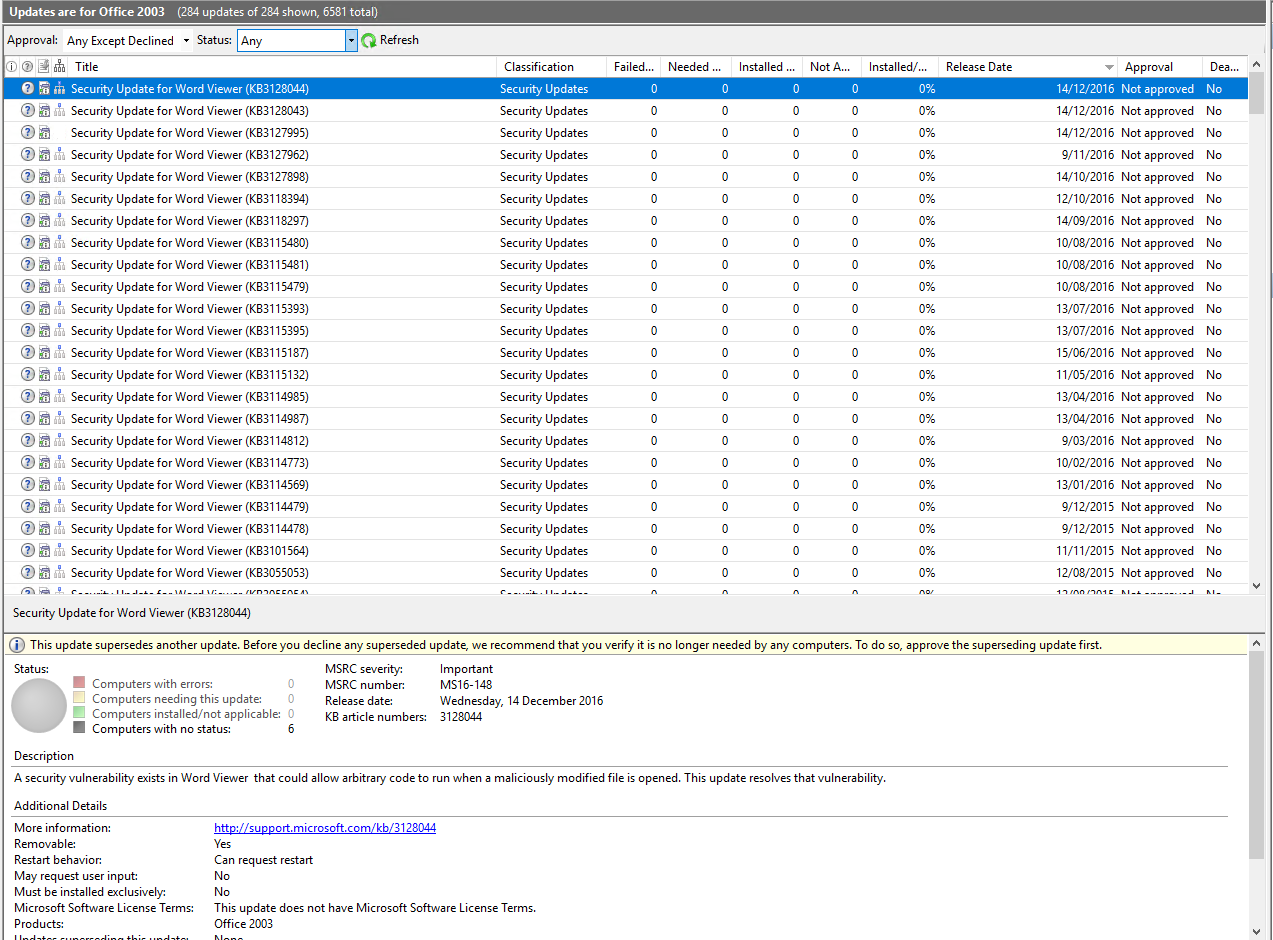This screenshot has height=940, width=1273.
Task: Click the file status column header icon
Action: click(44, 67)
